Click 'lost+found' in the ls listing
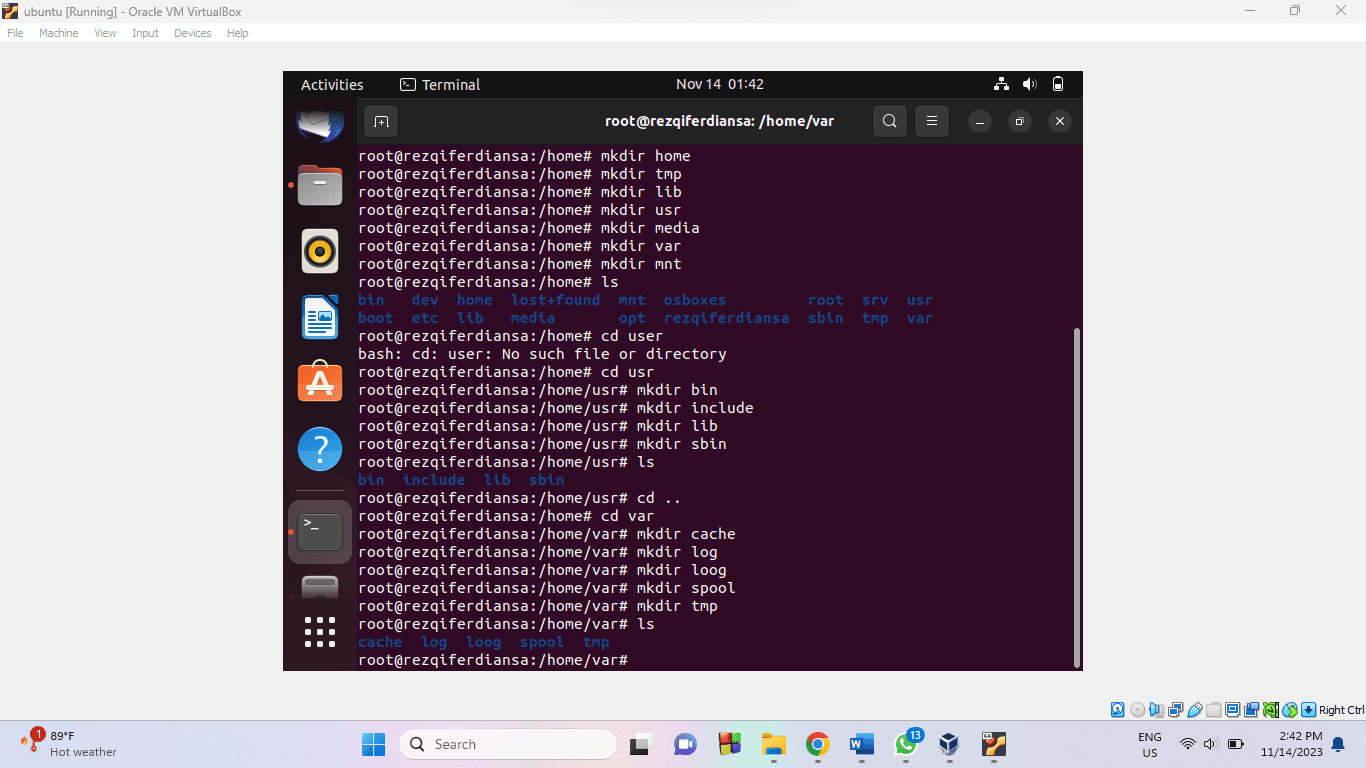This screenshot has width=1366, height=768. pos(555,300)
